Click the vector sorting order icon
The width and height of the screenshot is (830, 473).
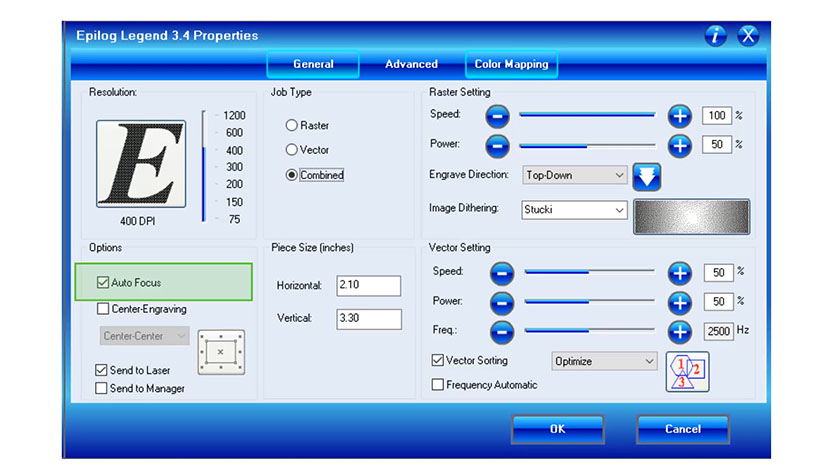pos(687,371)
